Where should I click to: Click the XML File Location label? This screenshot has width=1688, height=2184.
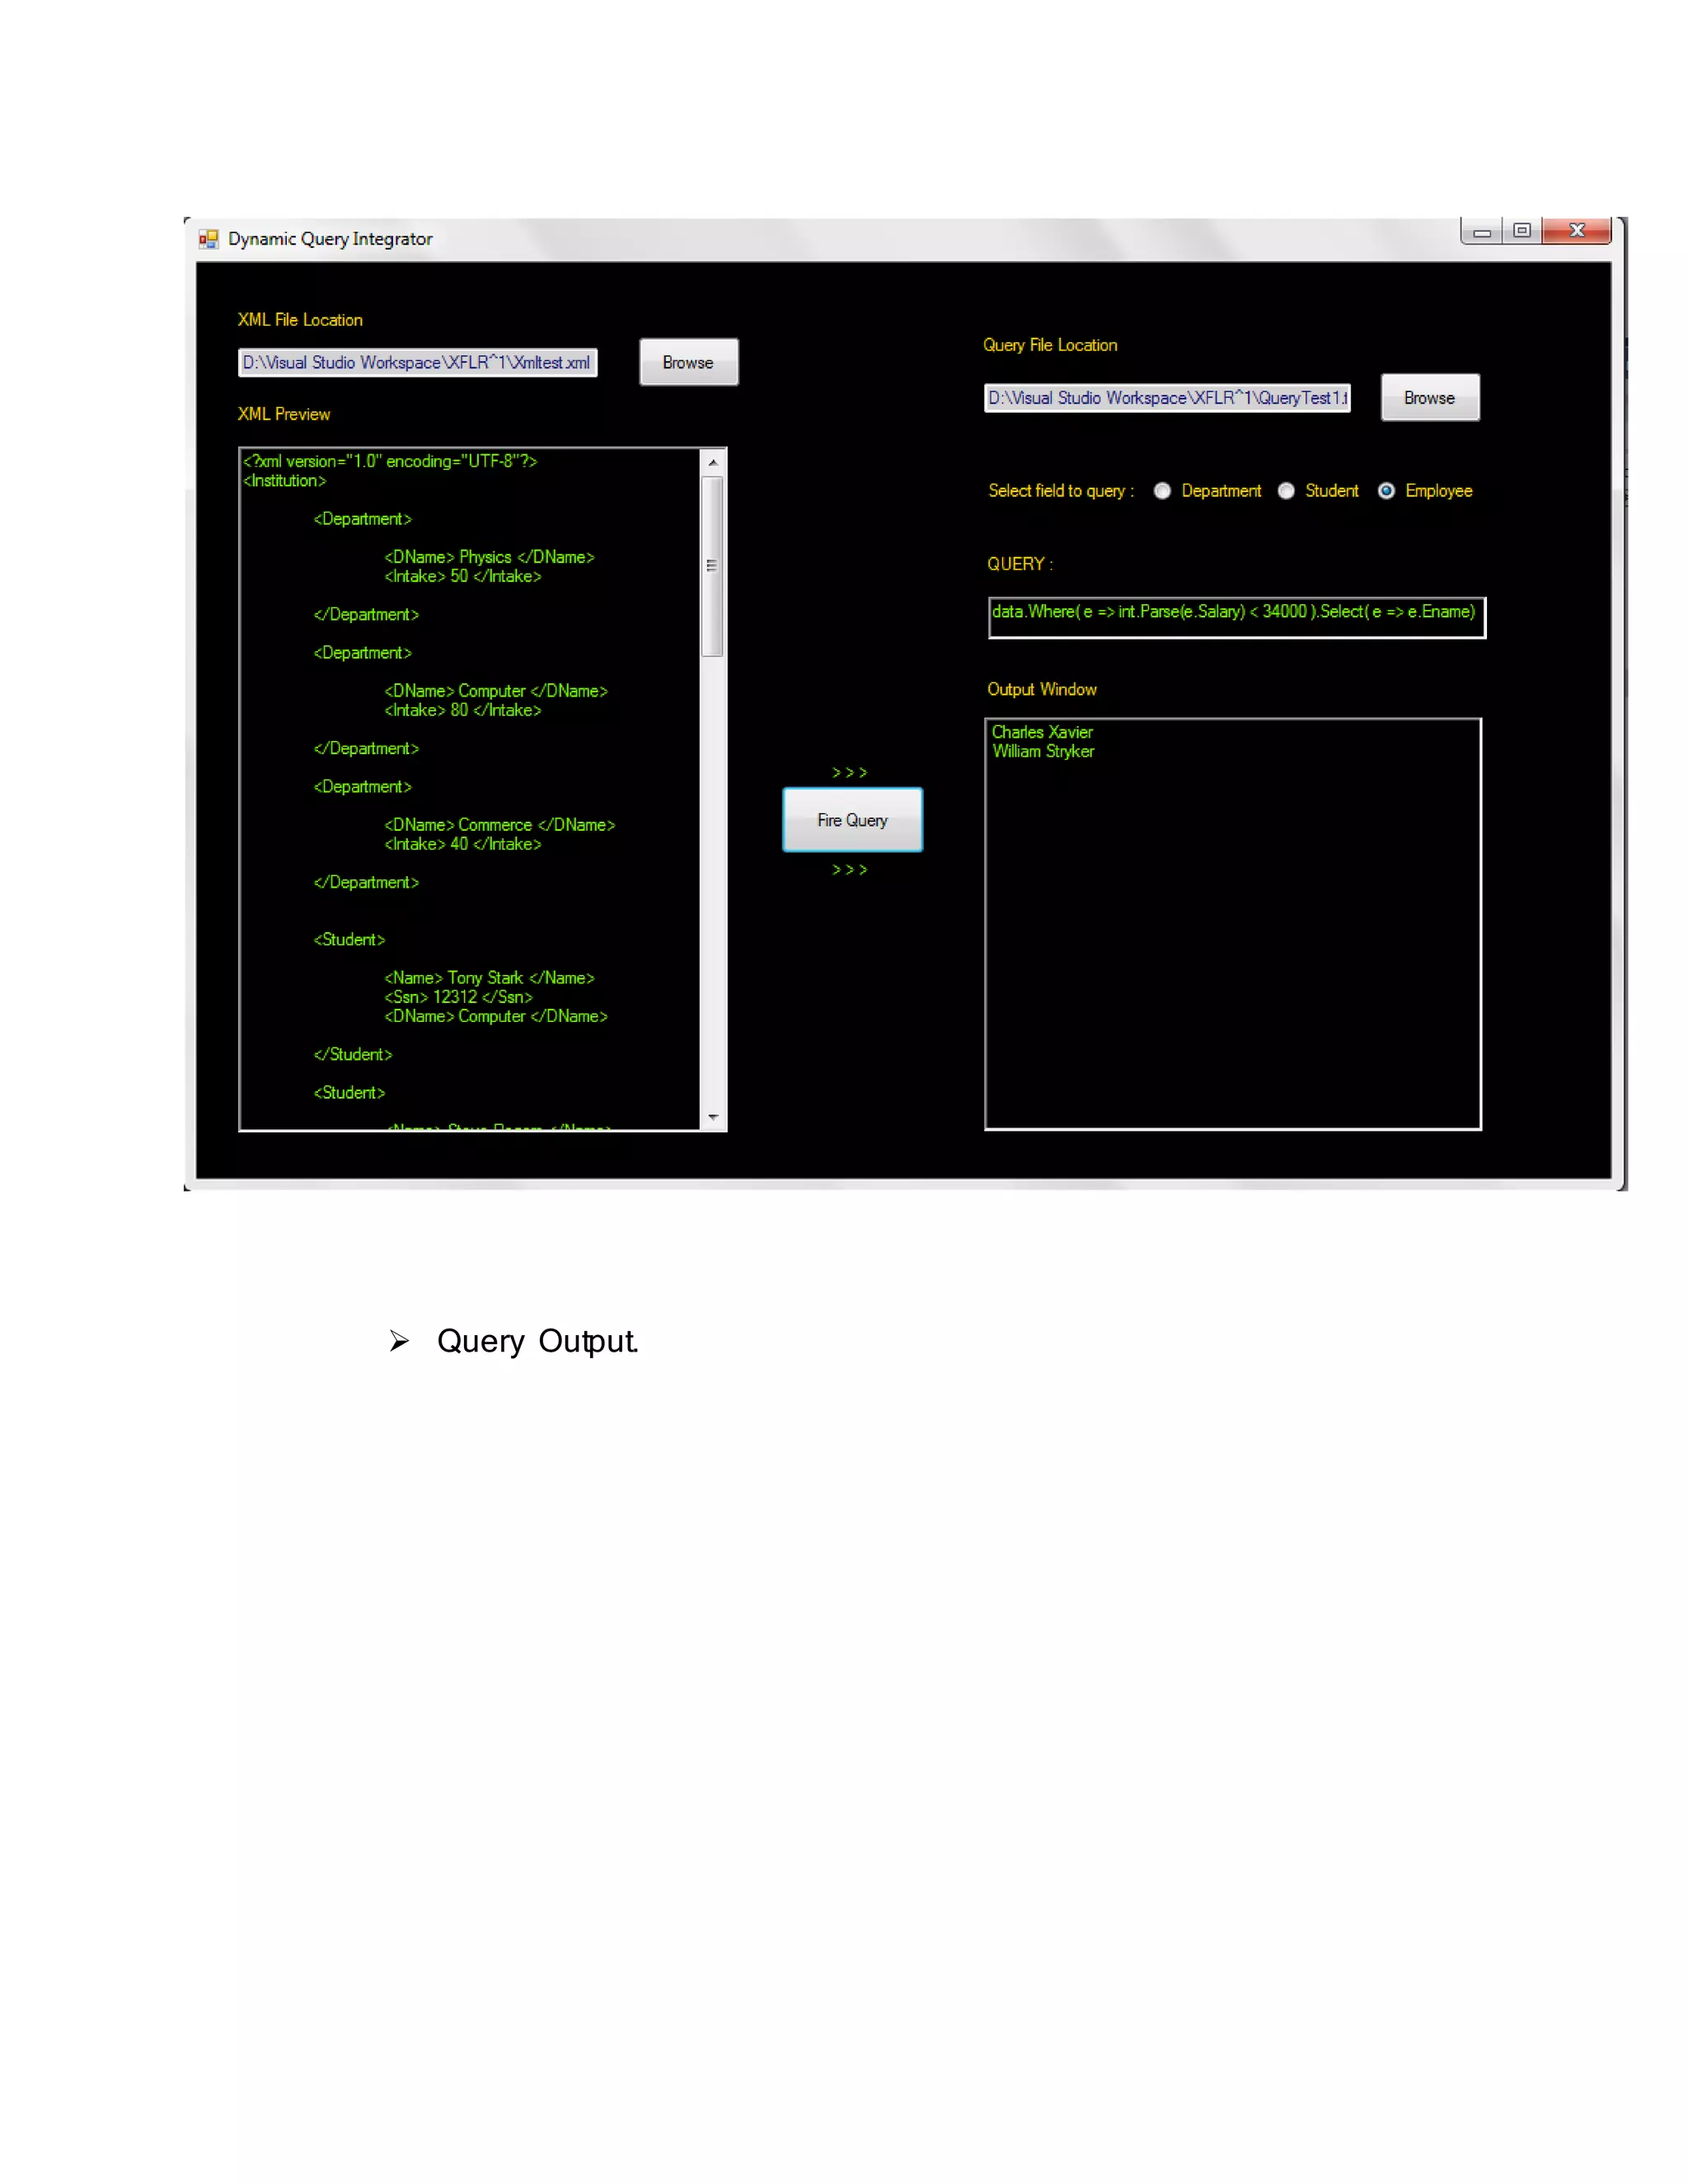tap(300, 320)
